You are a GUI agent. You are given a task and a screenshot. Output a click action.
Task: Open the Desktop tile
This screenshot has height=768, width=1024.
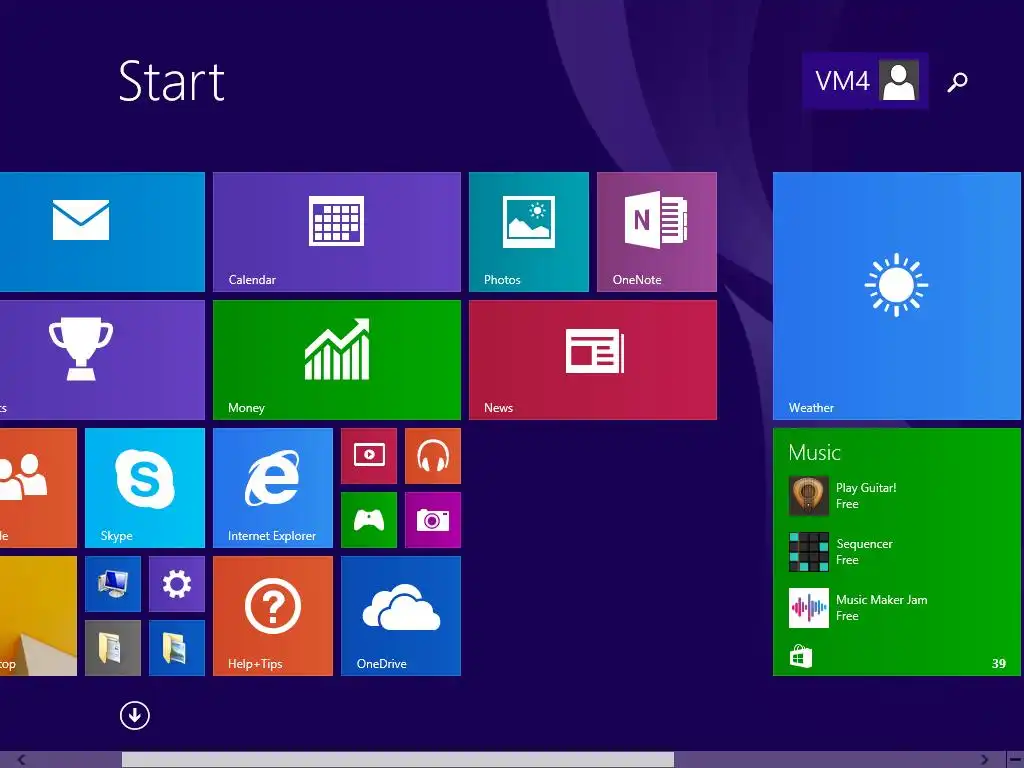coord(38,616)
